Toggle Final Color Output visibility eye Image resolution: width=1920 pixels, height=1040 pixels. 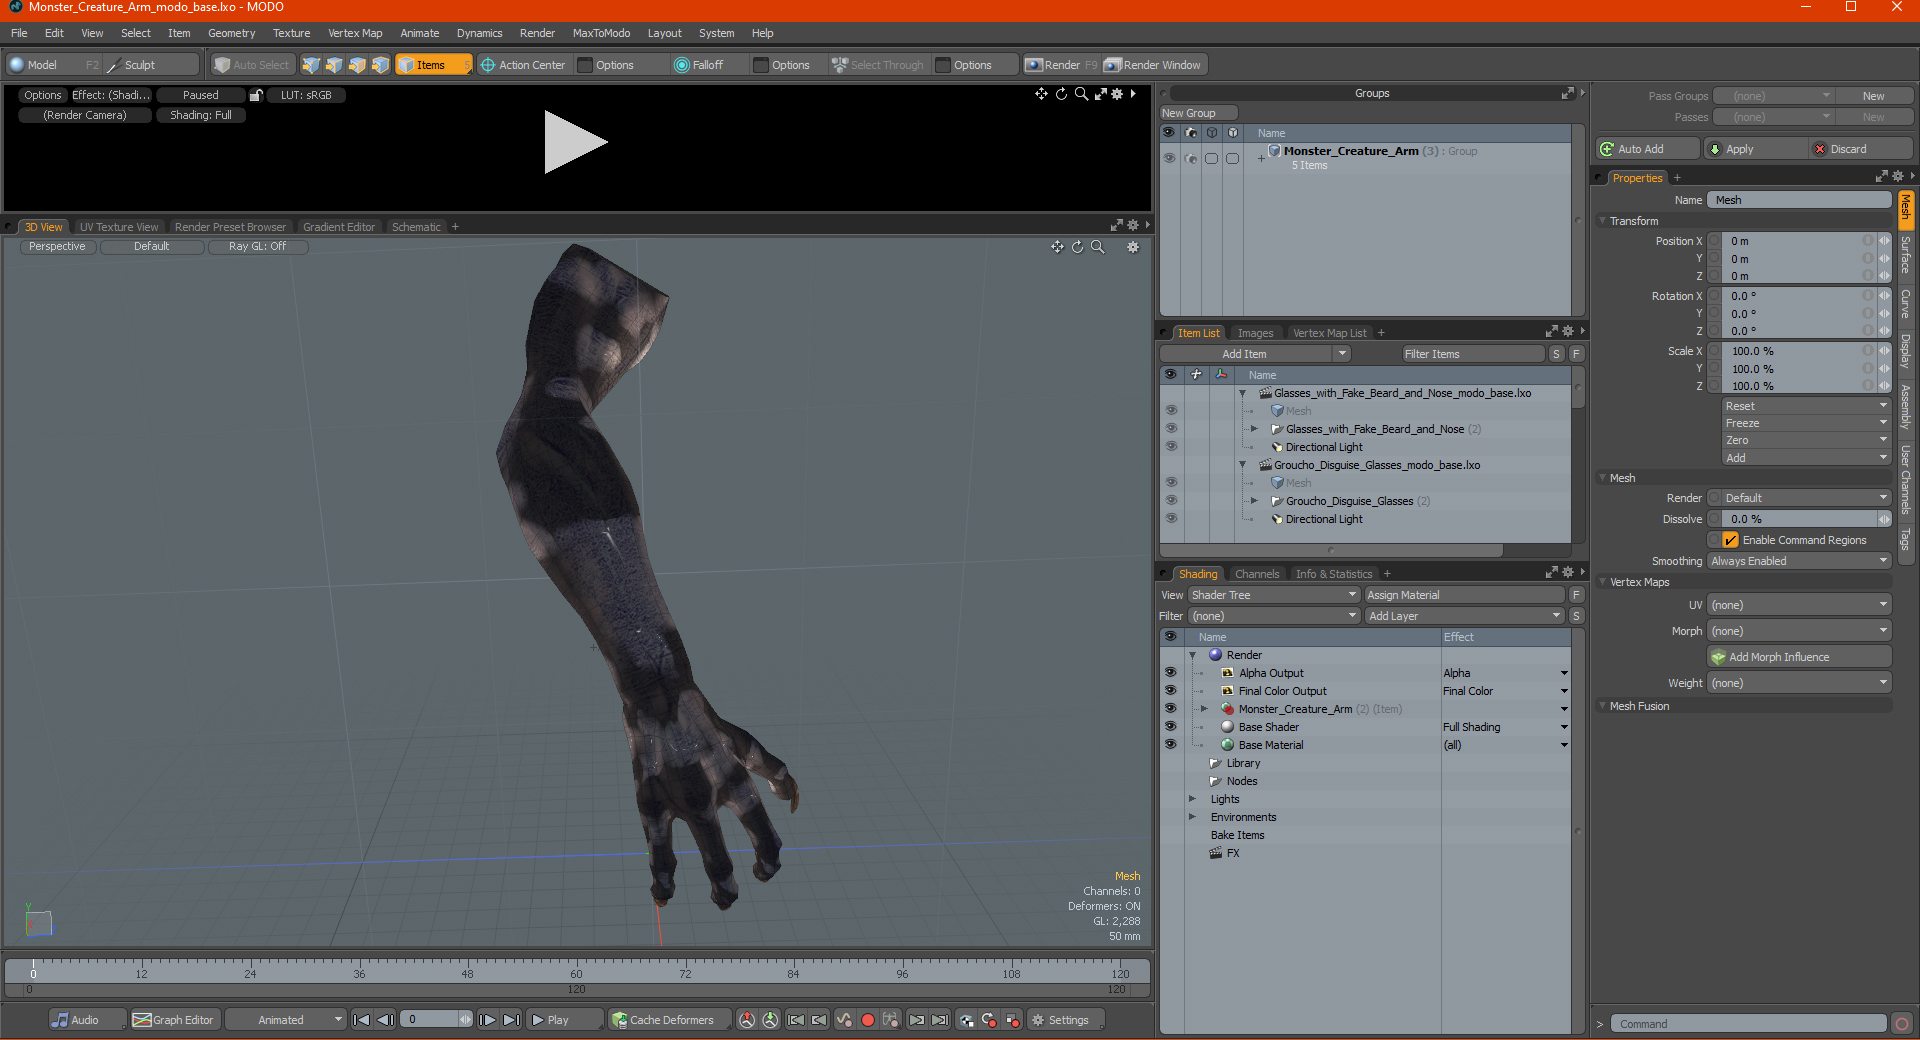1170,691
